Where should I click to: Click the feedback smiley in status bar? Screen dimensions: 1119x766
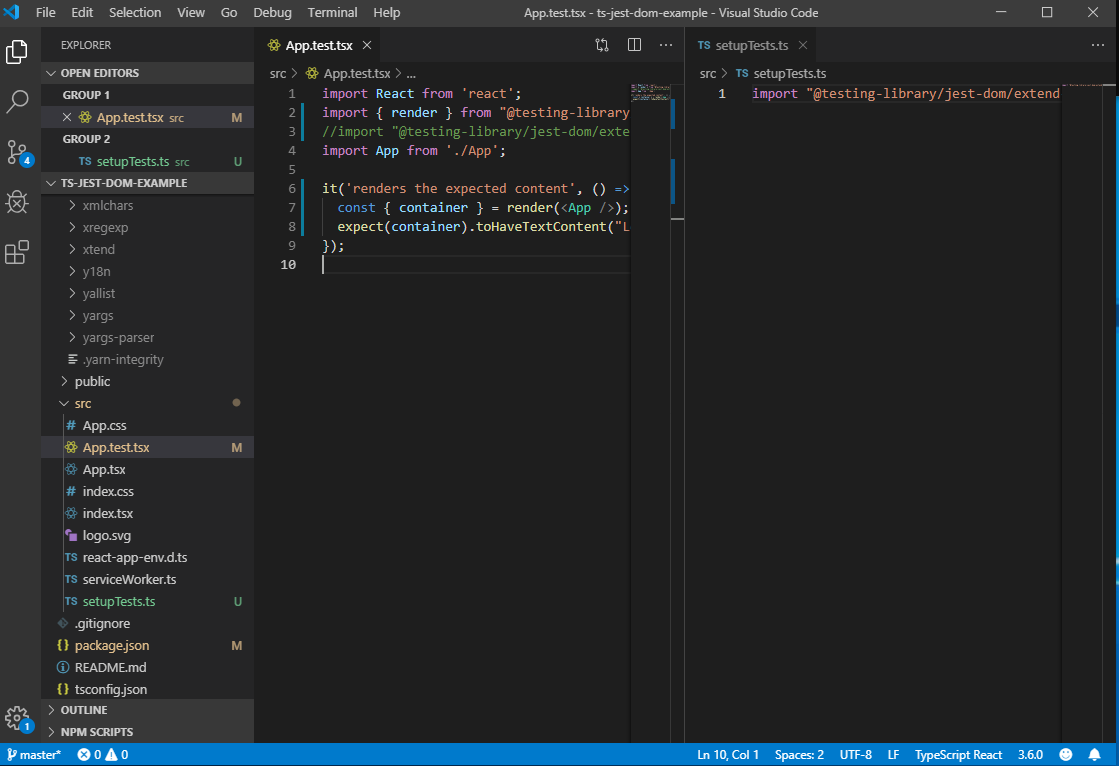[1065, 755]
